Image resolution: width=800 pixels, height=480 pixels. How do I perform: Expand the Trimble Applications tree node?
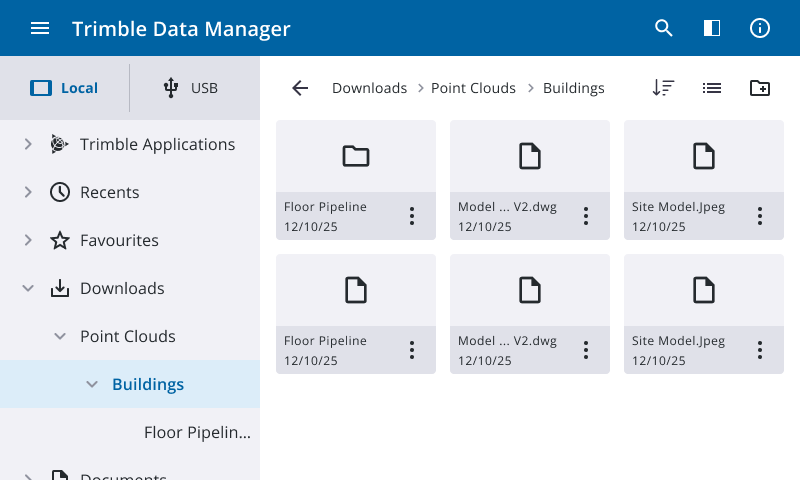click(28, 144)
